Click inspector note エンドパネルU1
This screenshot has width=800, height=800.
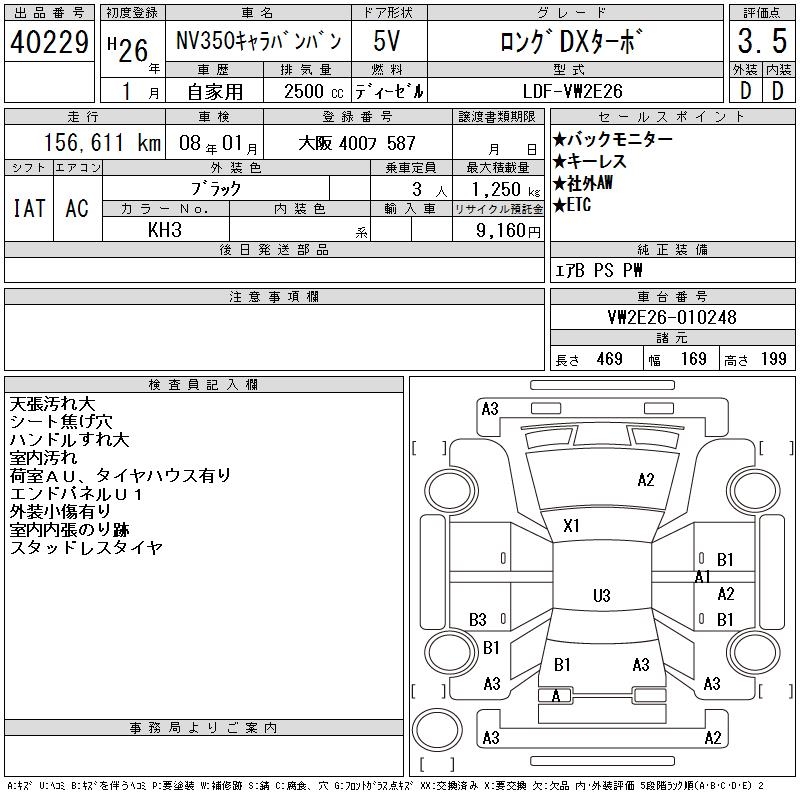pyautogui.click(x=76, y=494)
